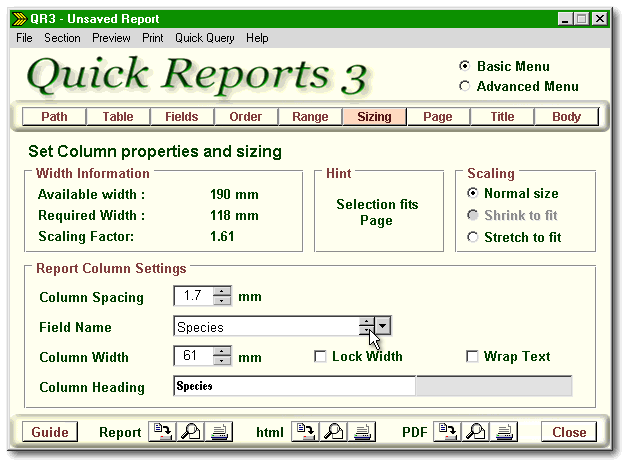Decrease Column Width with down arrow
Viewport: 628px width, 466px height.
click(222, 360)
